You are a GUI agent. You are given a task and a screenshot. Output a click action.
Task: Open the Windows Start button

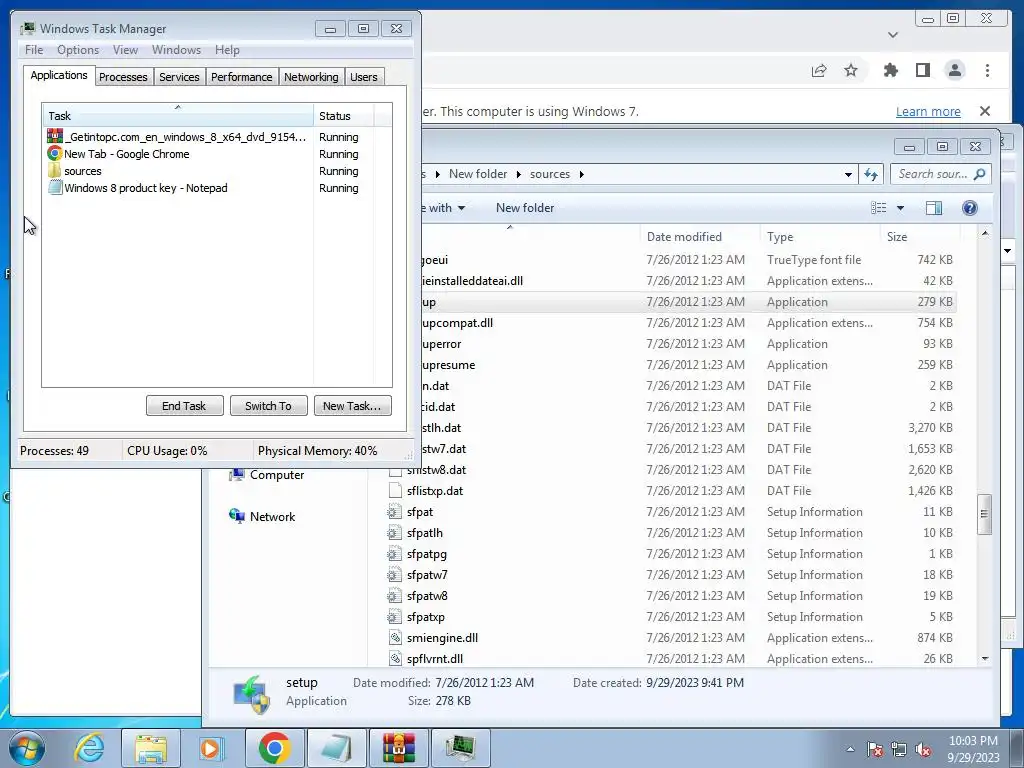26,748
